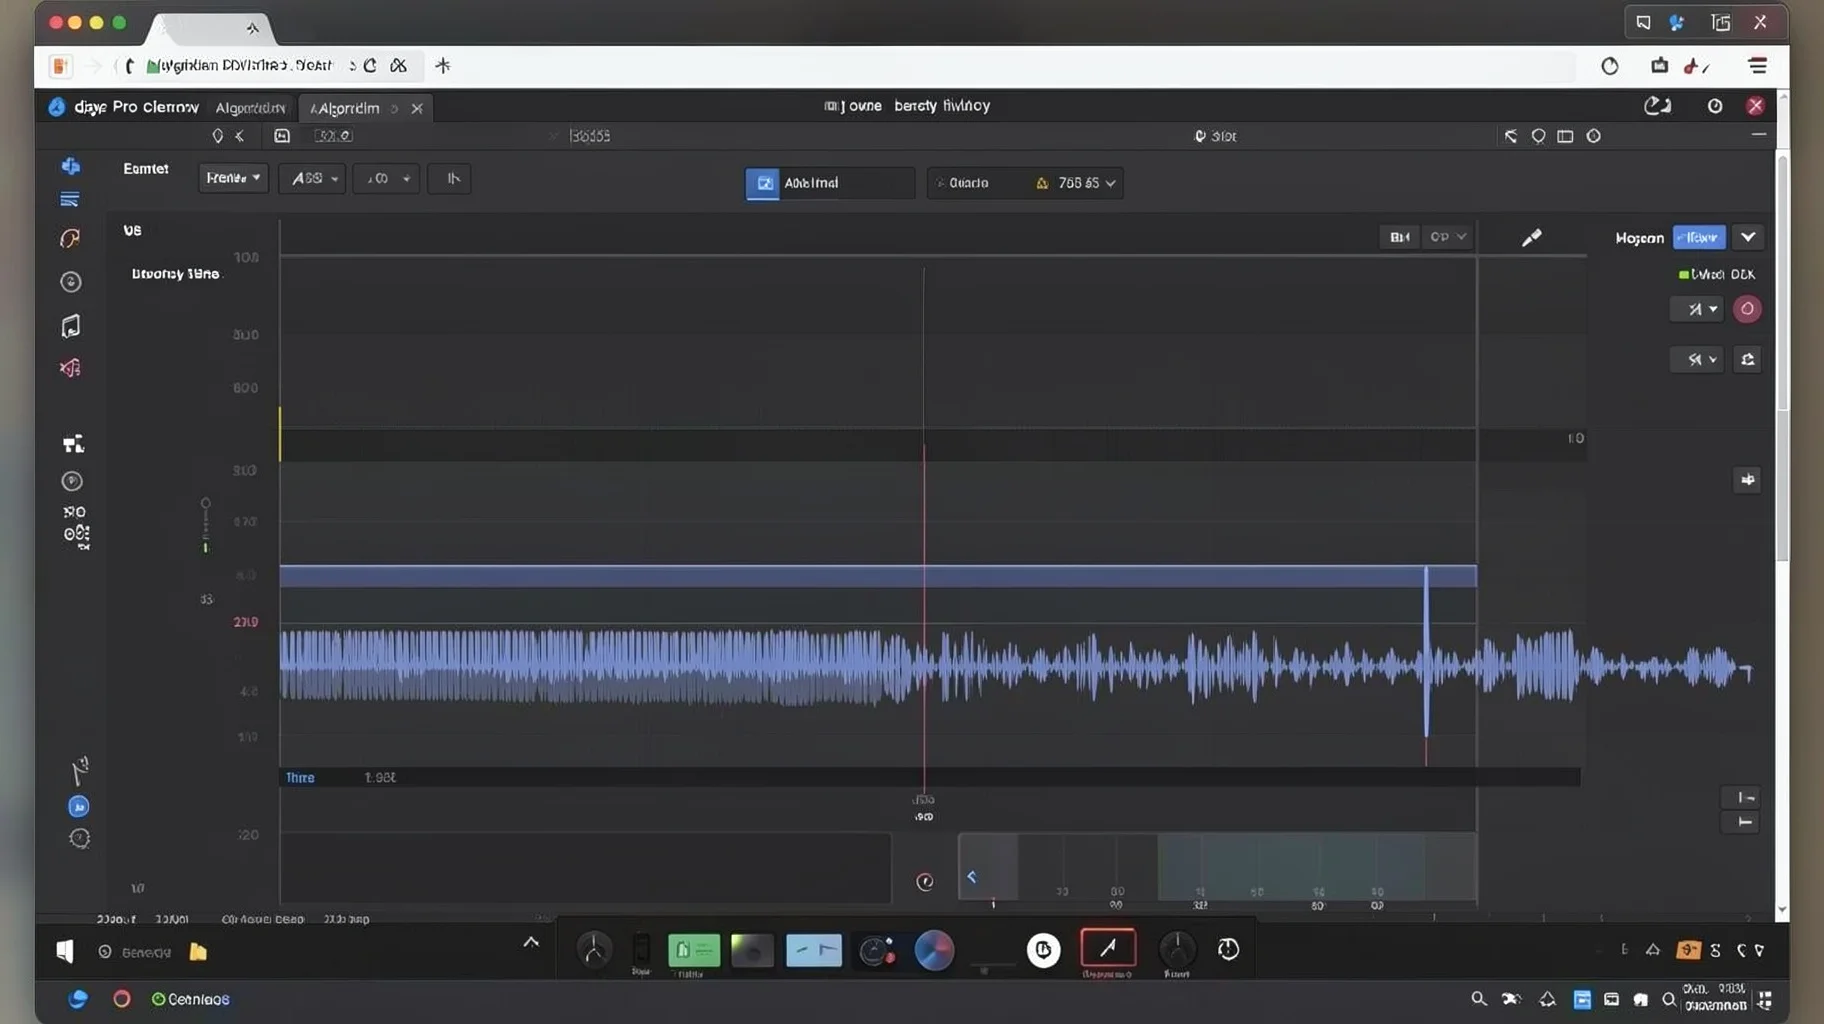Select the pencil edit tool above the timeline
Viewport: 1824px width, 1024px height.
click(x=1531, y=237)
